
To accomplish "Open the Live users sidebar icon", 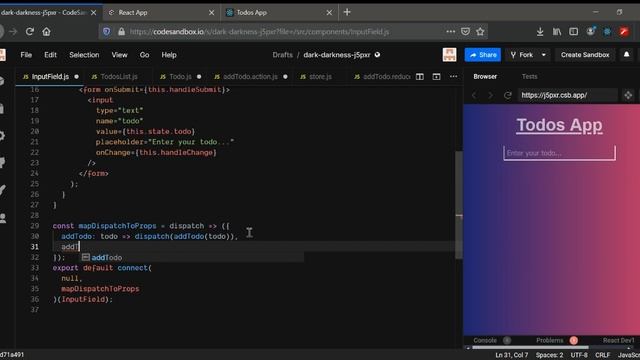I will coord(3,218).
